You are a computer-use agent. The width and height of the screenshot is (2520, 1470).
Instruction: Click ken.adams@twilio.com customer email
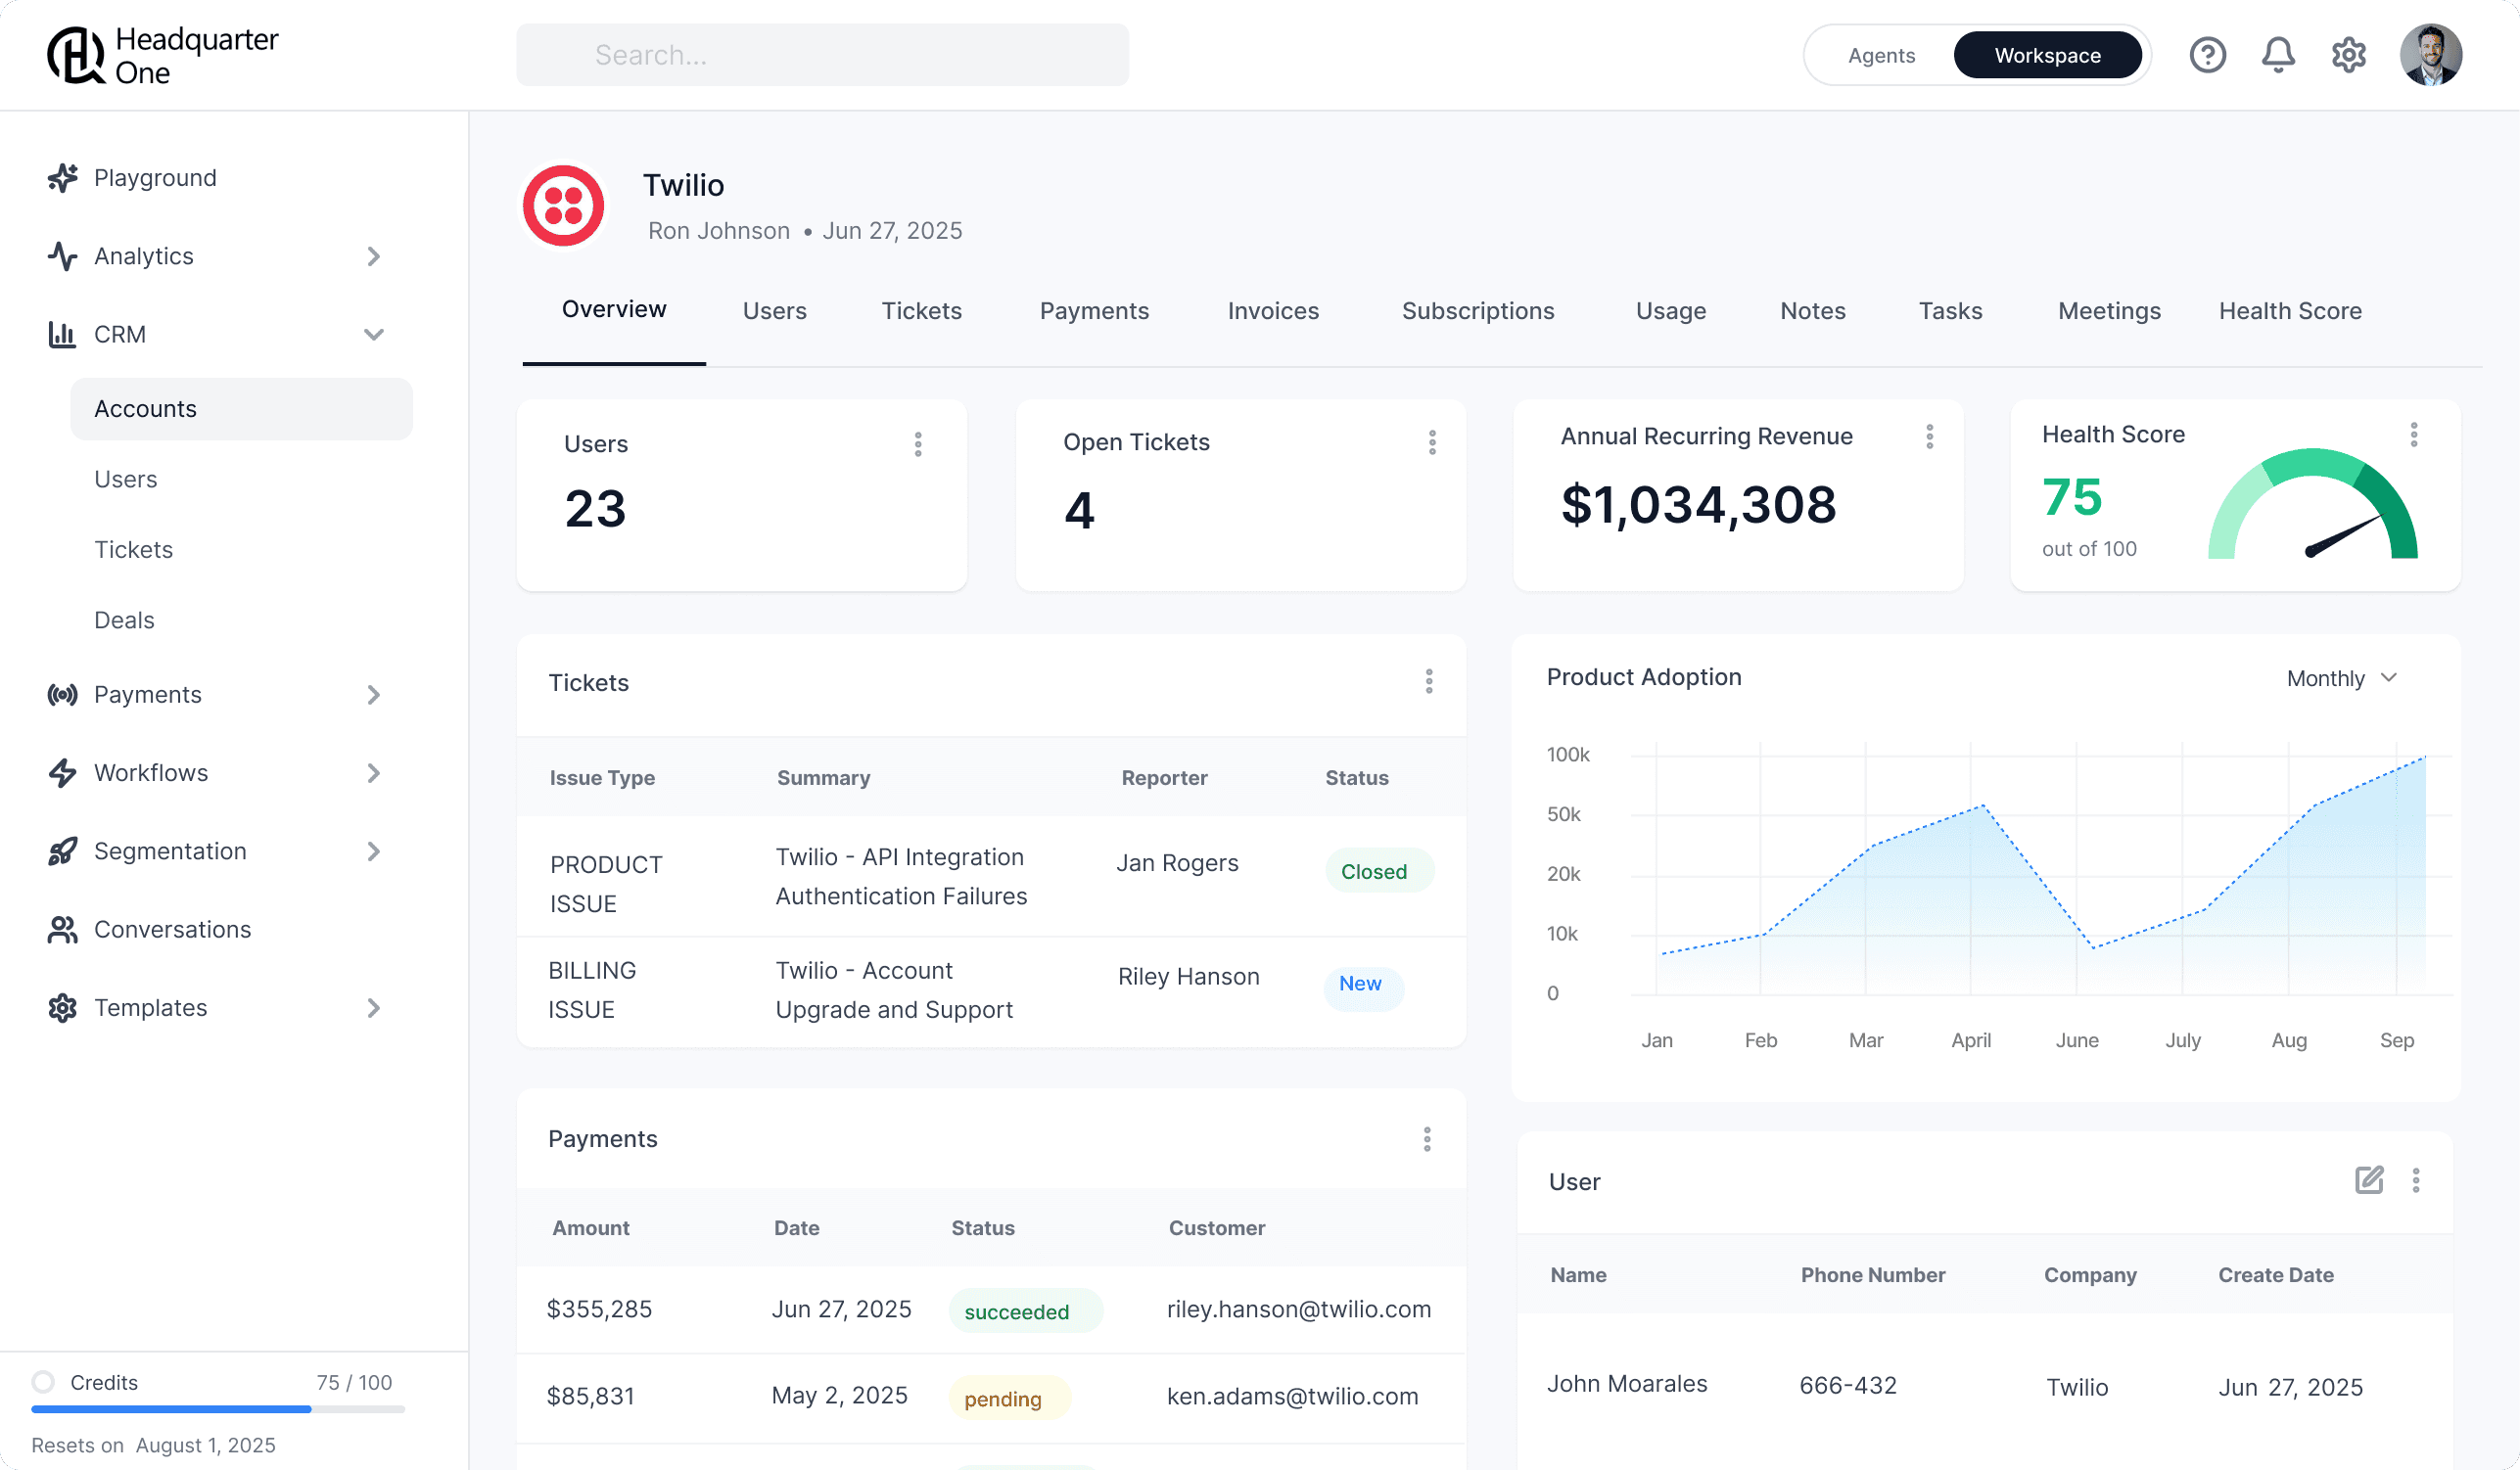click(1292, 1396)
